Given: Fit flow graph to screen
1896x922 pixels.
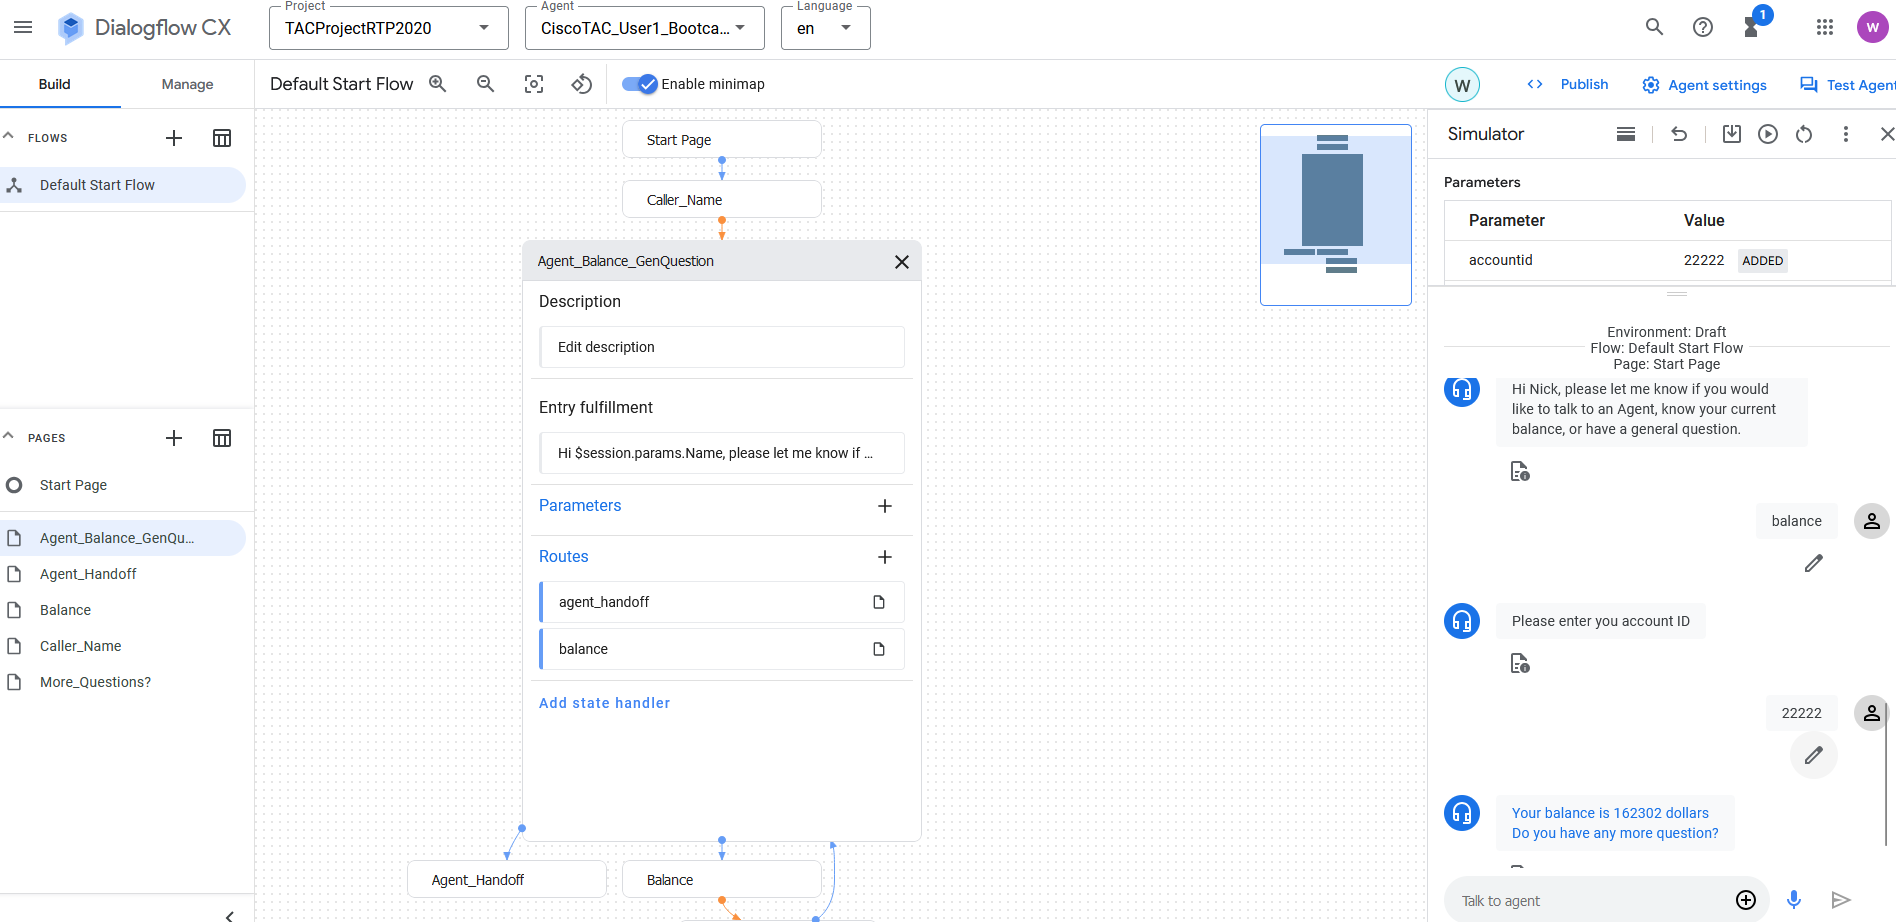Looking at the screenshot, I should 534,84.
